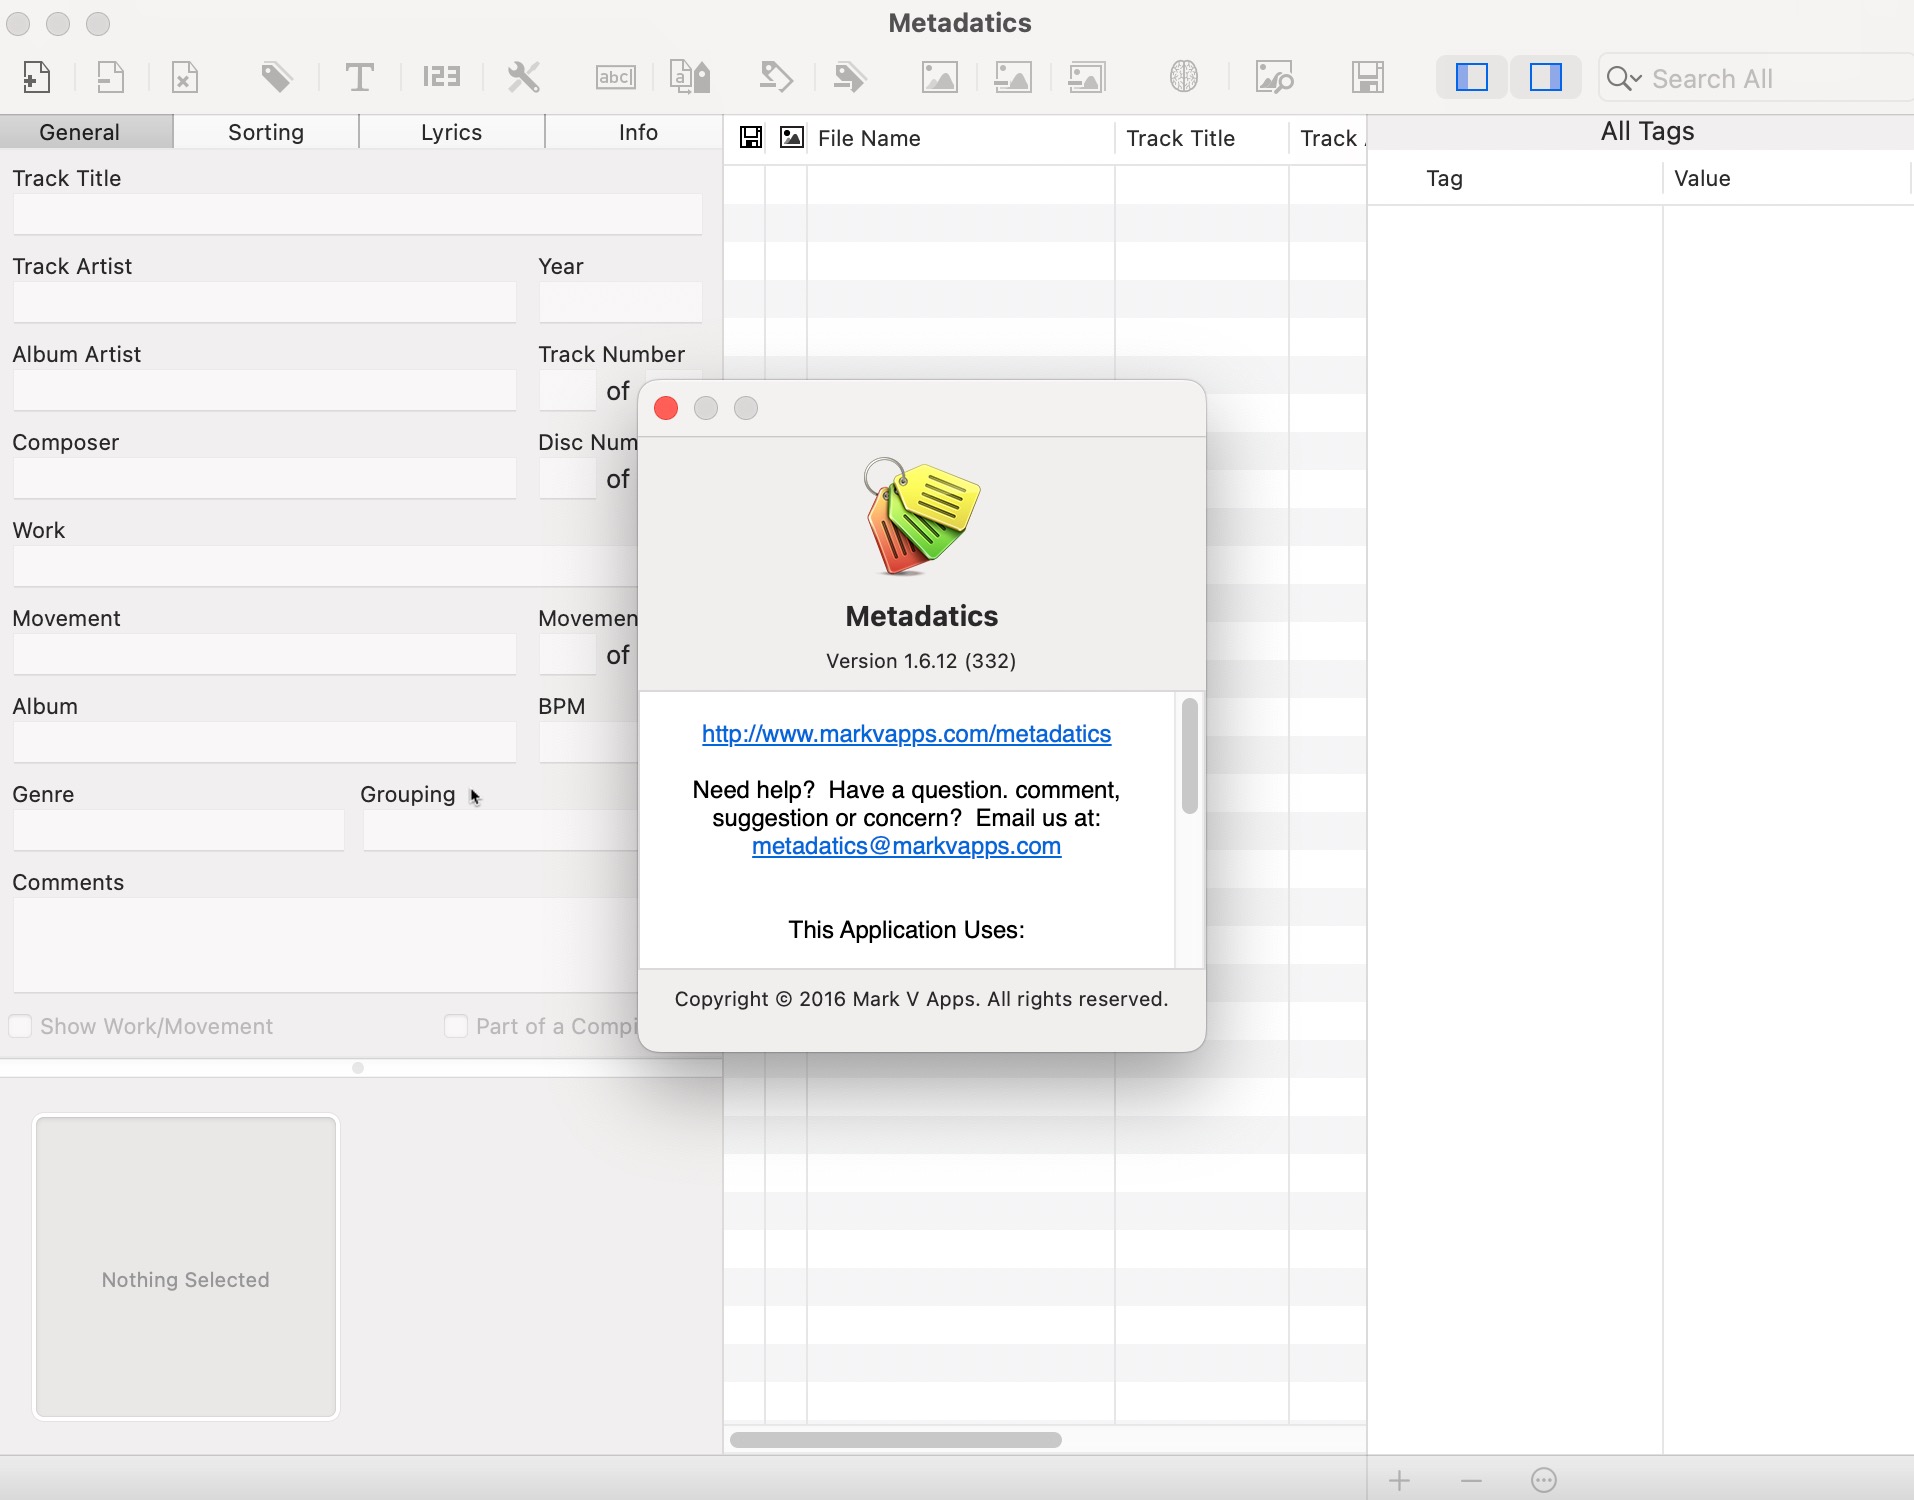Image resolution: width=1914 pixels, height=1500 pixels.
Task: Close the About Metadatics window
Action: 666,408
